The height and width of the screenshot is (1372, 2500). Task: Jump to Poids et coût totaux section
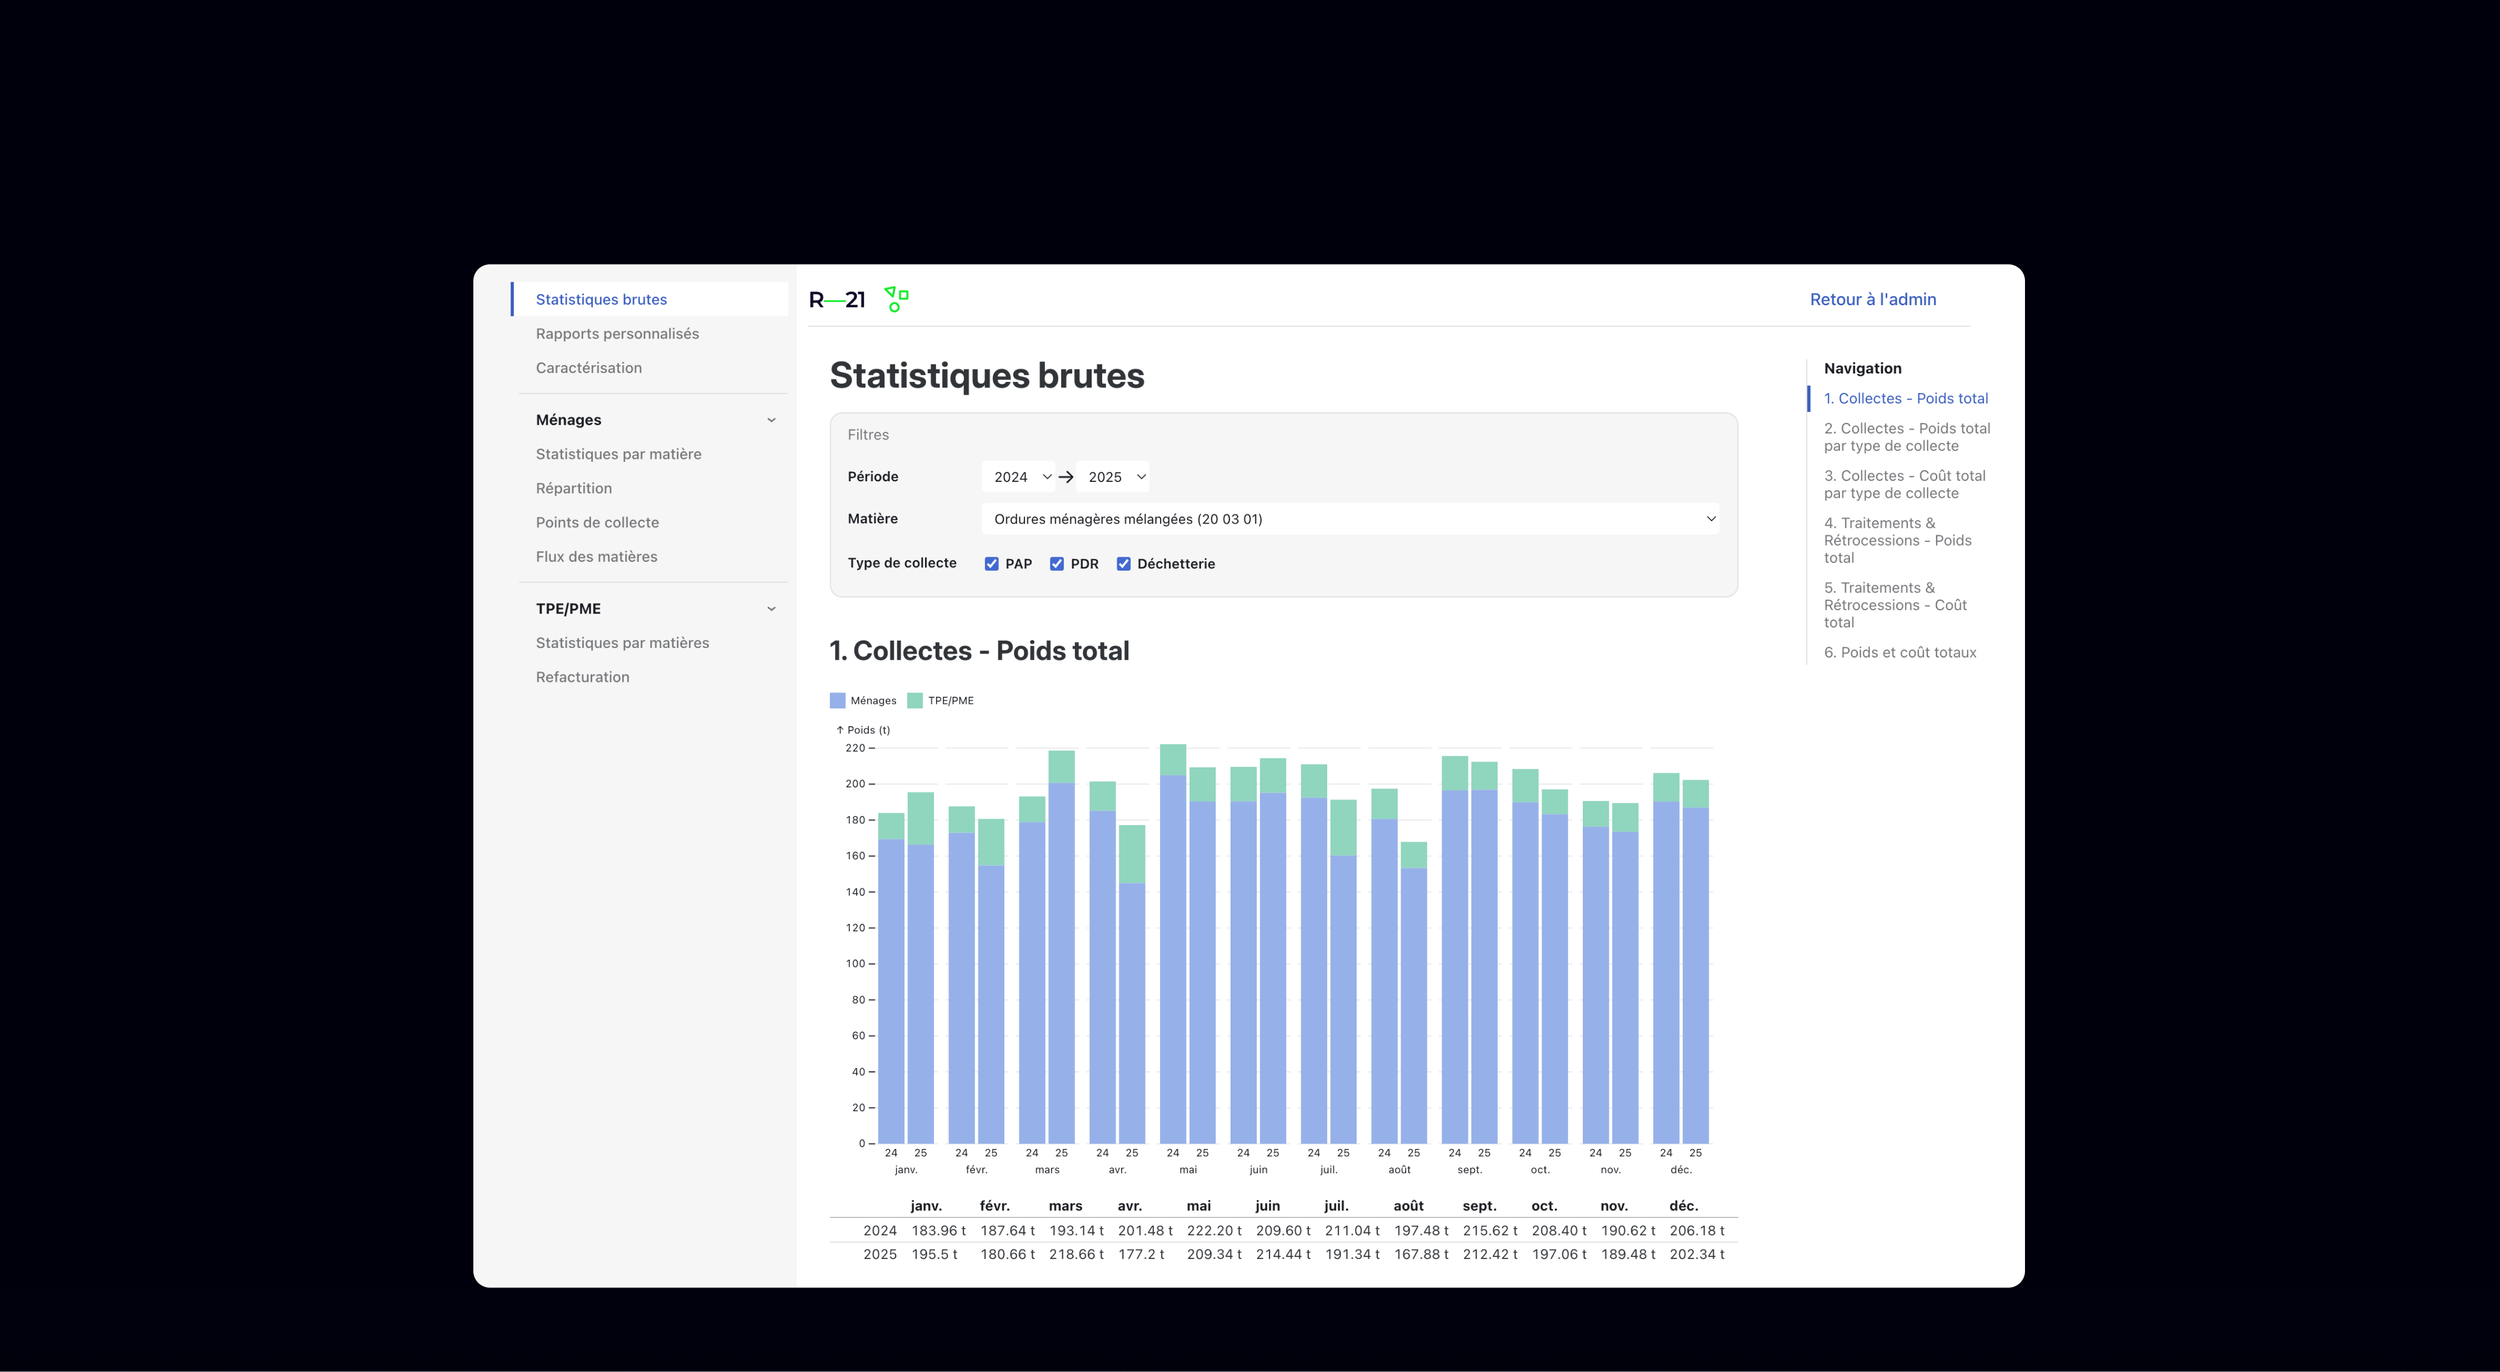(x=1899, y=653)
